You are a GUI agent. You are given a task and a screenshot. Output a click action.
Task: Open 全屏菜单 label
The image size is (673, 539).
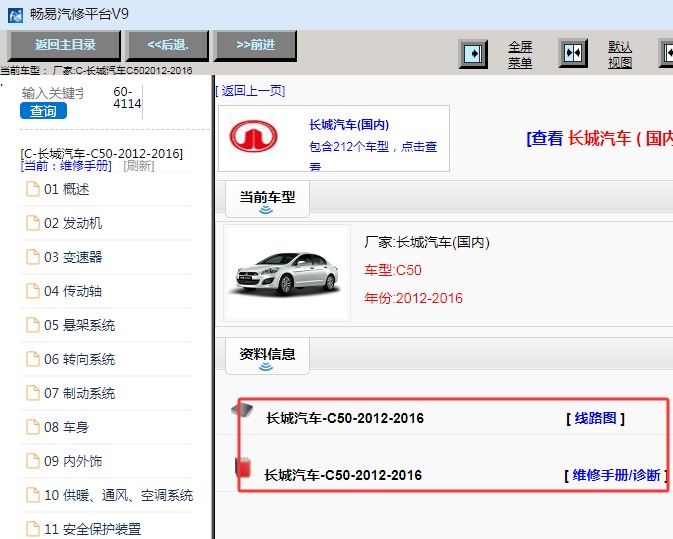(x=520, y=55)
